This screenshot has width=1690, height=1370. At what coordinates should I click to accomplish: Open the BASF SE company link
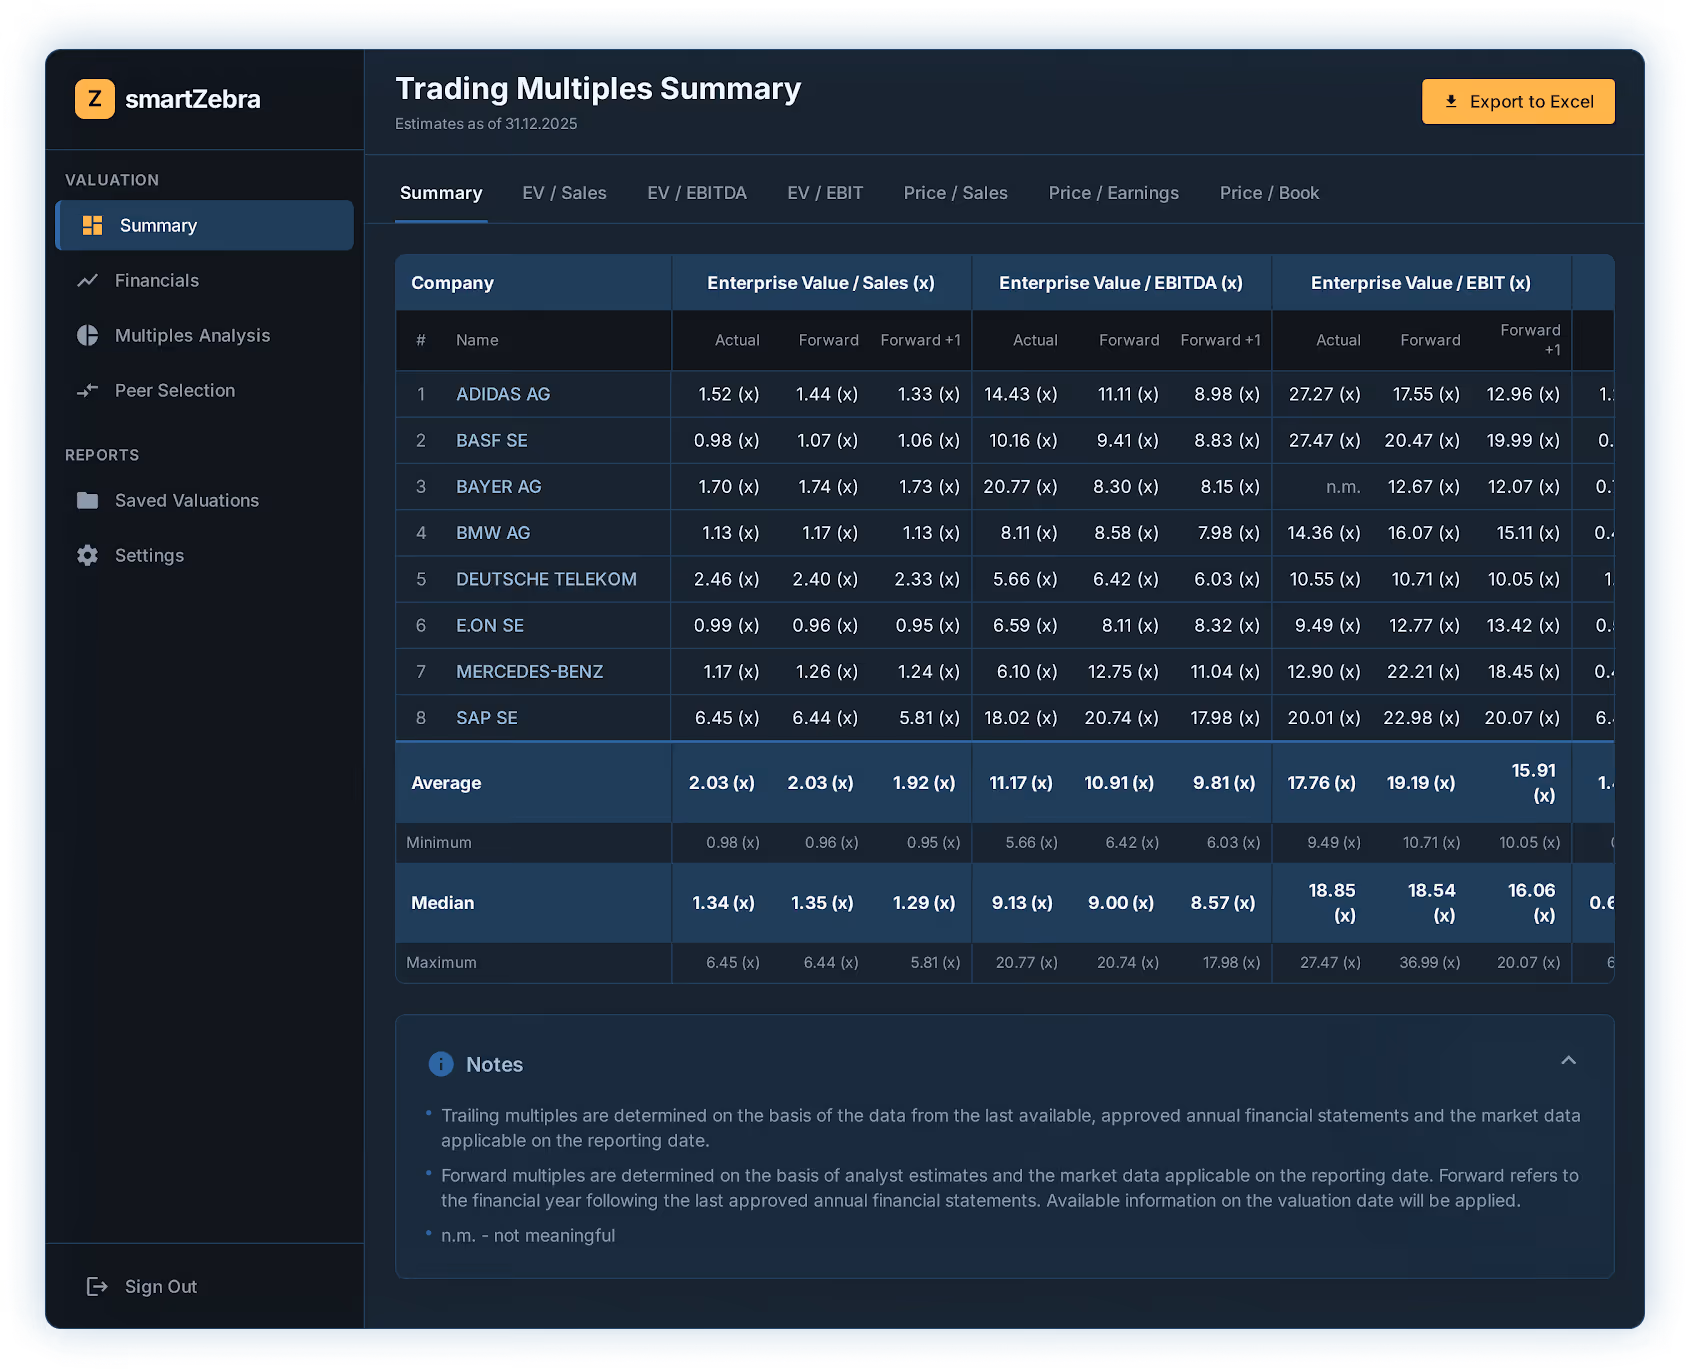click(492, 440)
